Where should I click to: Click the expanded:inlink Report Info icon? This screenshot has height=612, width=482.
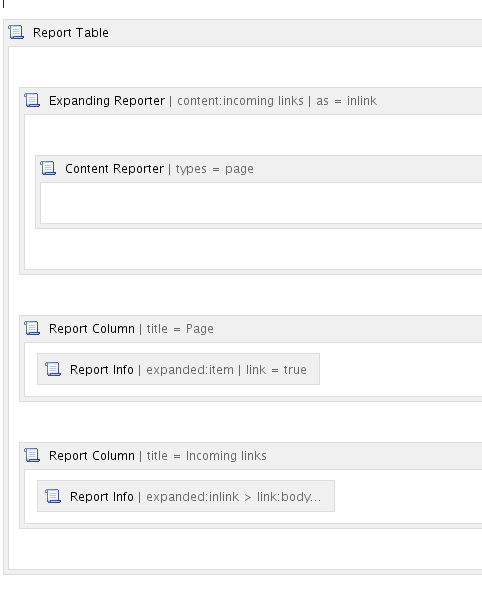[x=53, y=496]
